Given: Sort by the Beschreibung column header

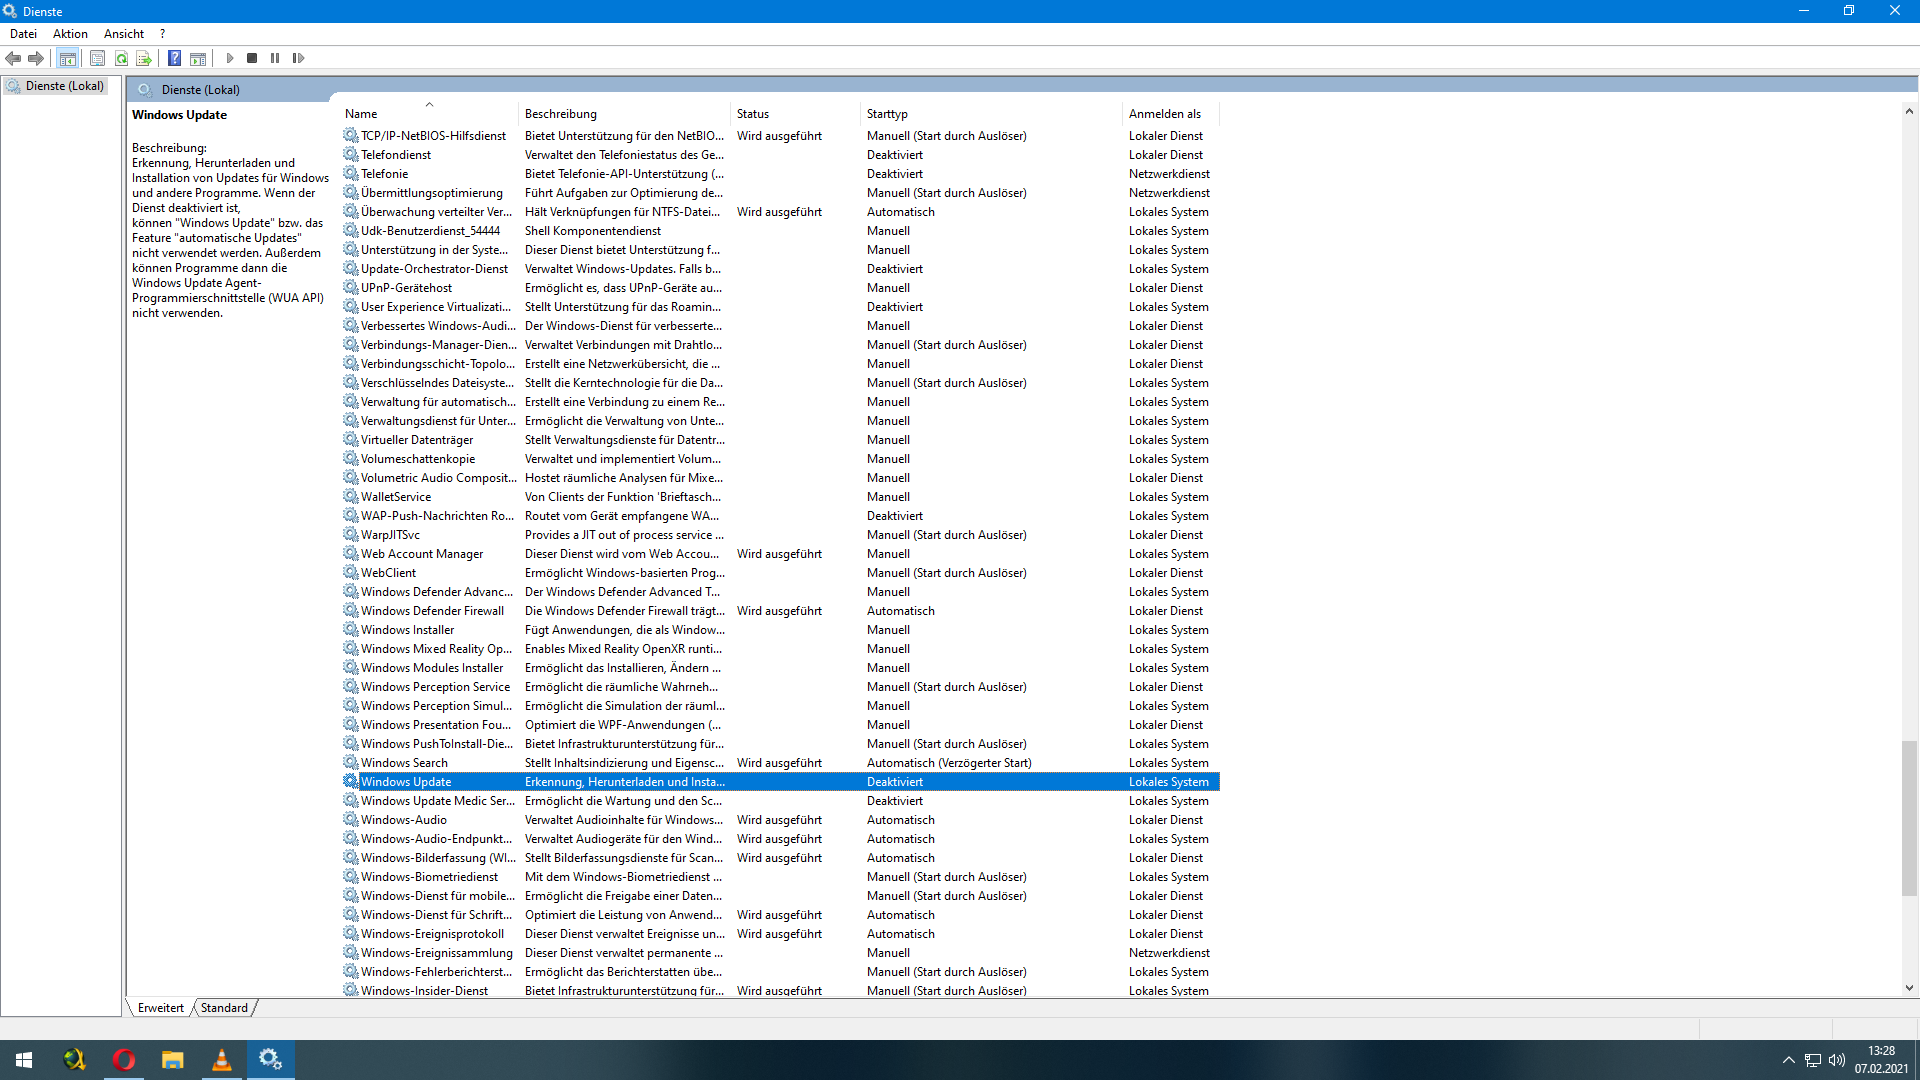Looking at the screenshot, I should click(x=625, y=114).
